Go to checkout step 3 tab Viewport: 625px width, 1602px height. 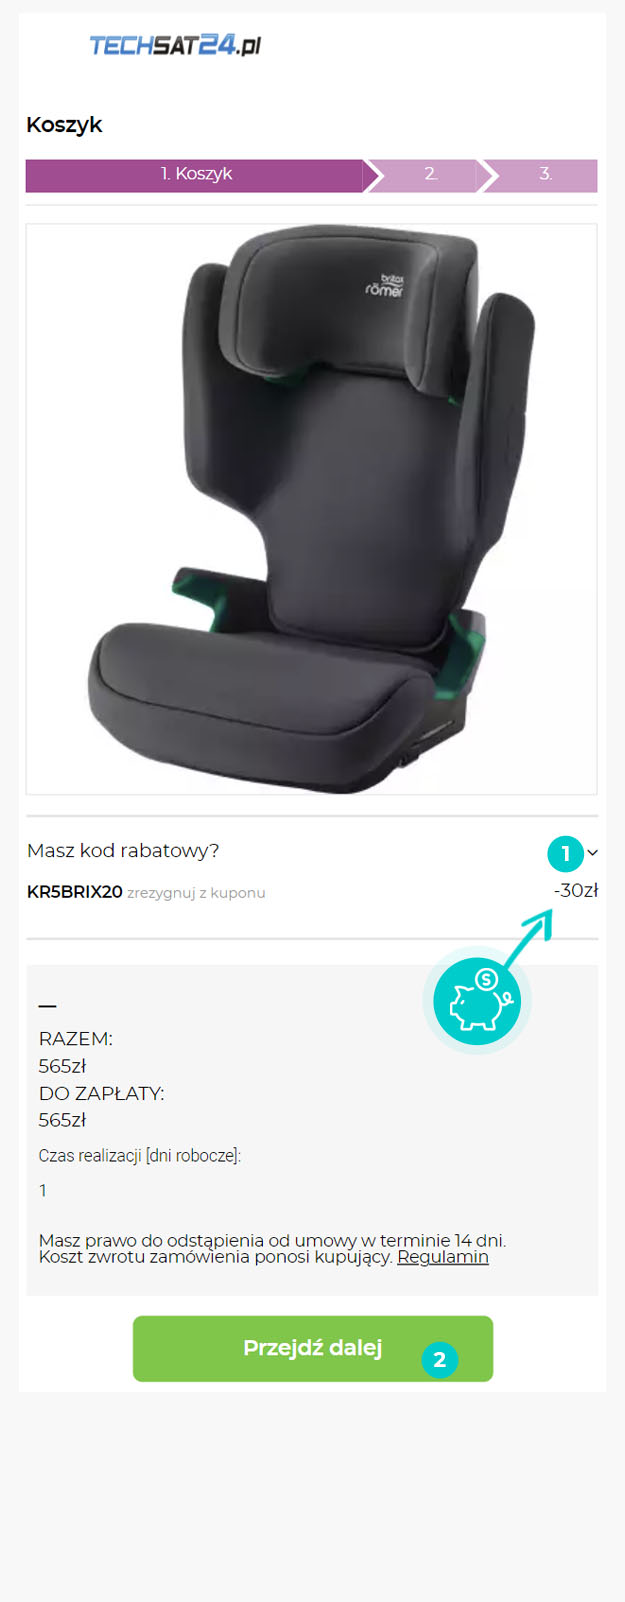(x=545, y=174)
